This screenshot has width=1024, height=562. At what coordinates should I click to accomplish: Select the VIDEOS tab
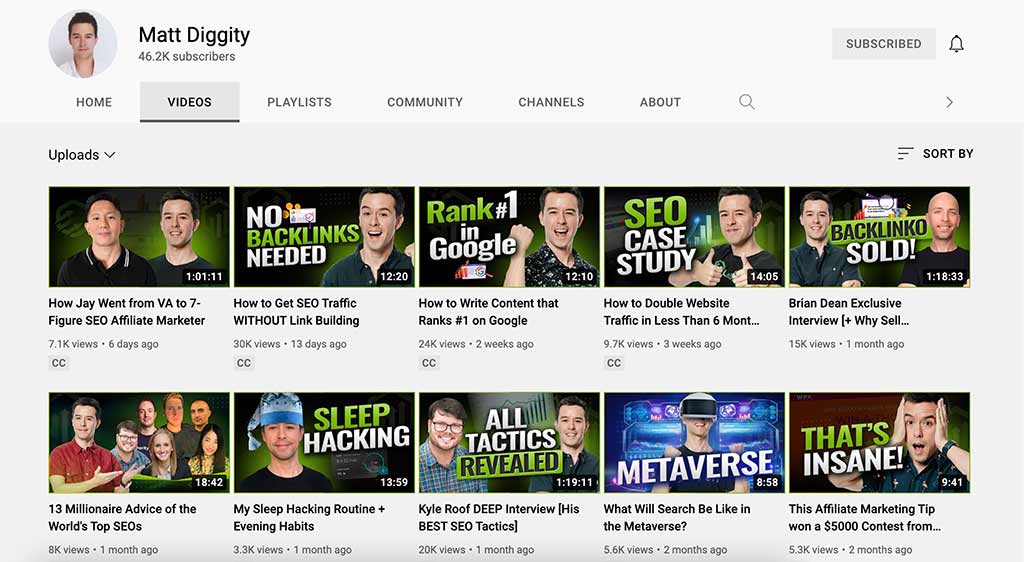(x=189, y=102)
